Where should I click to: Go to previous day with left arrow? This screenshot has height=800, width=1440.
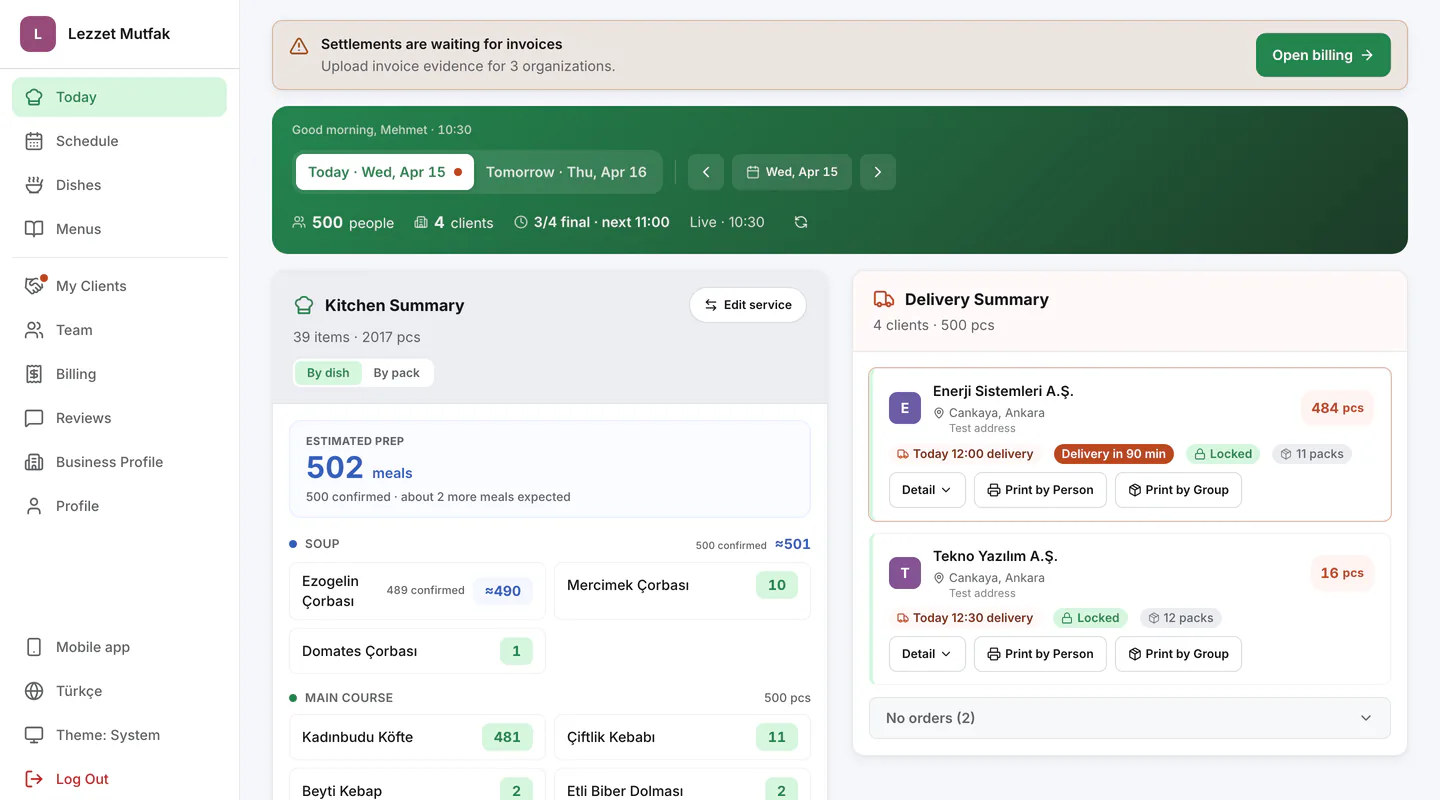(x=706, y=172)
